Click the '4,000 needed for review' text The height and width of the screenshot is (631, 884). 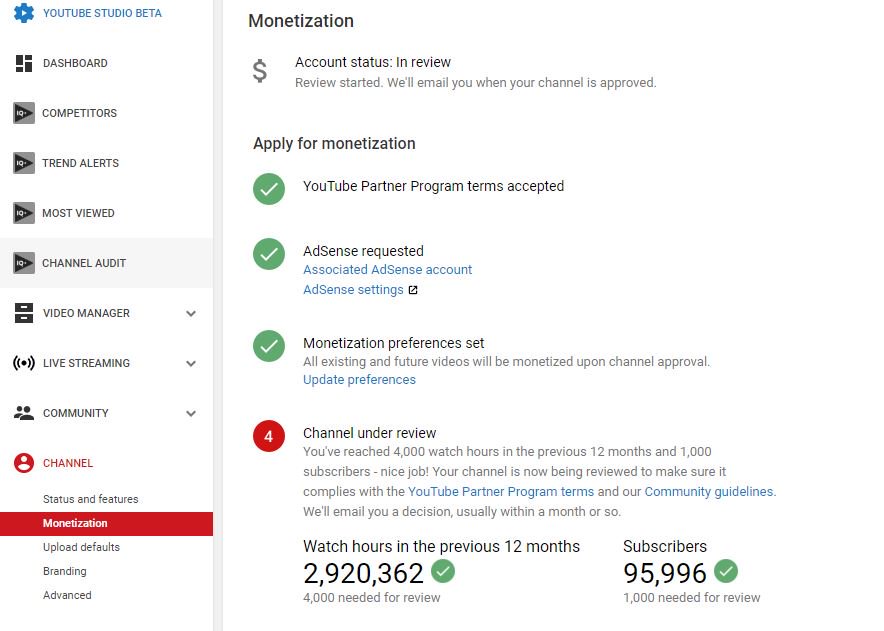tap(372, 598)
